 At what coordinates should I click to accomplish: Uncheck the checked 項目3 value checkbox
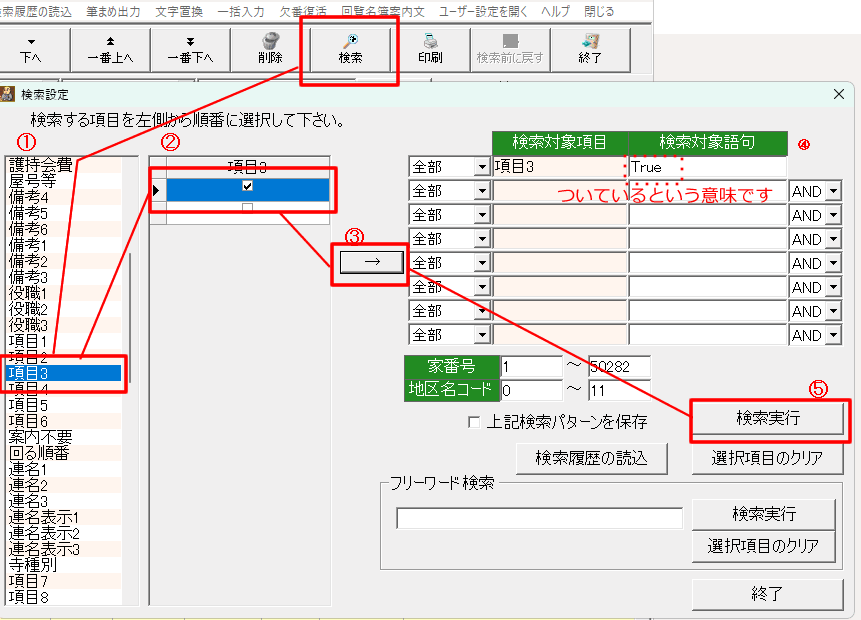pos(248,186)
